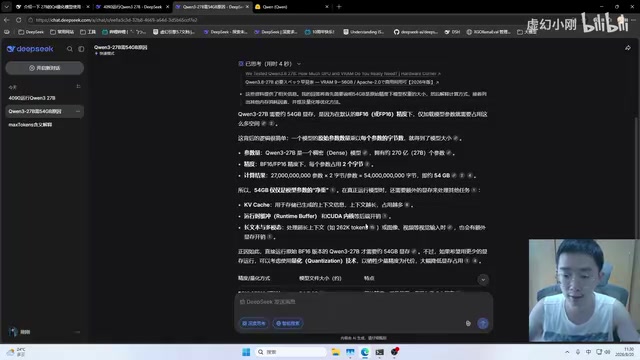Open the weather widget on taskbar

(x=16, y=352)
